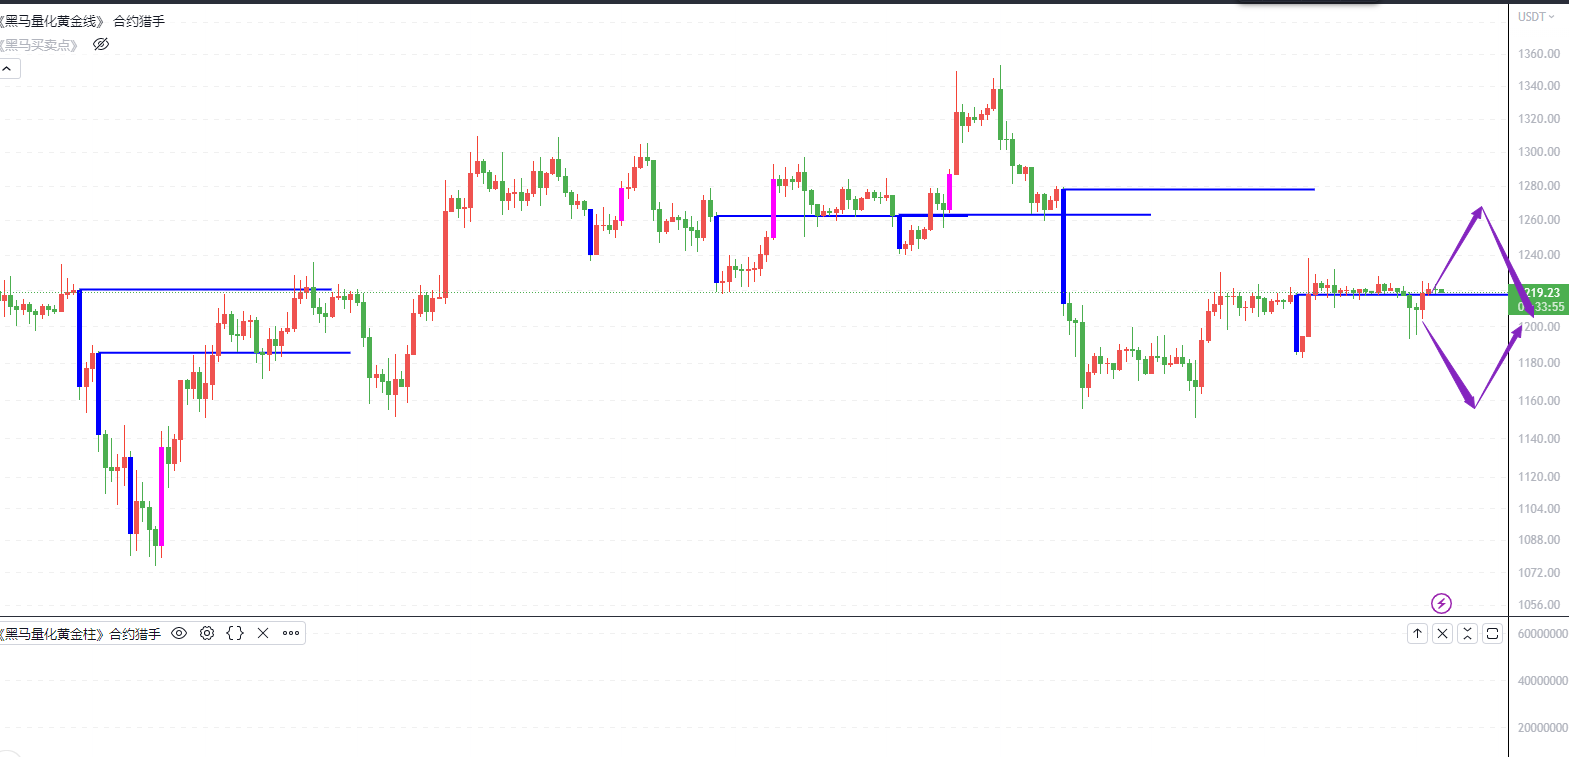The width and height of the screenshot is (1569, 757).
Task: Delete the lower indicator pane
Action: coord(1442,633)
